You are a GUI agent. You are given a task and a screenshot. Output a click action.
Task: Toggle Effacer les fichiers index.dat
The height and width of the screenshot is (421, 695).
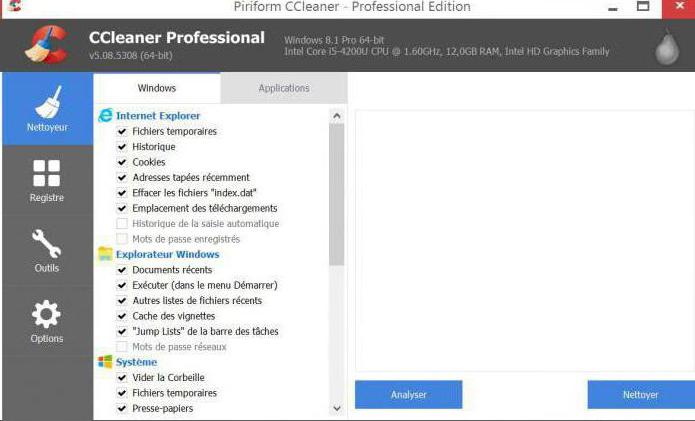coord(122,193)
